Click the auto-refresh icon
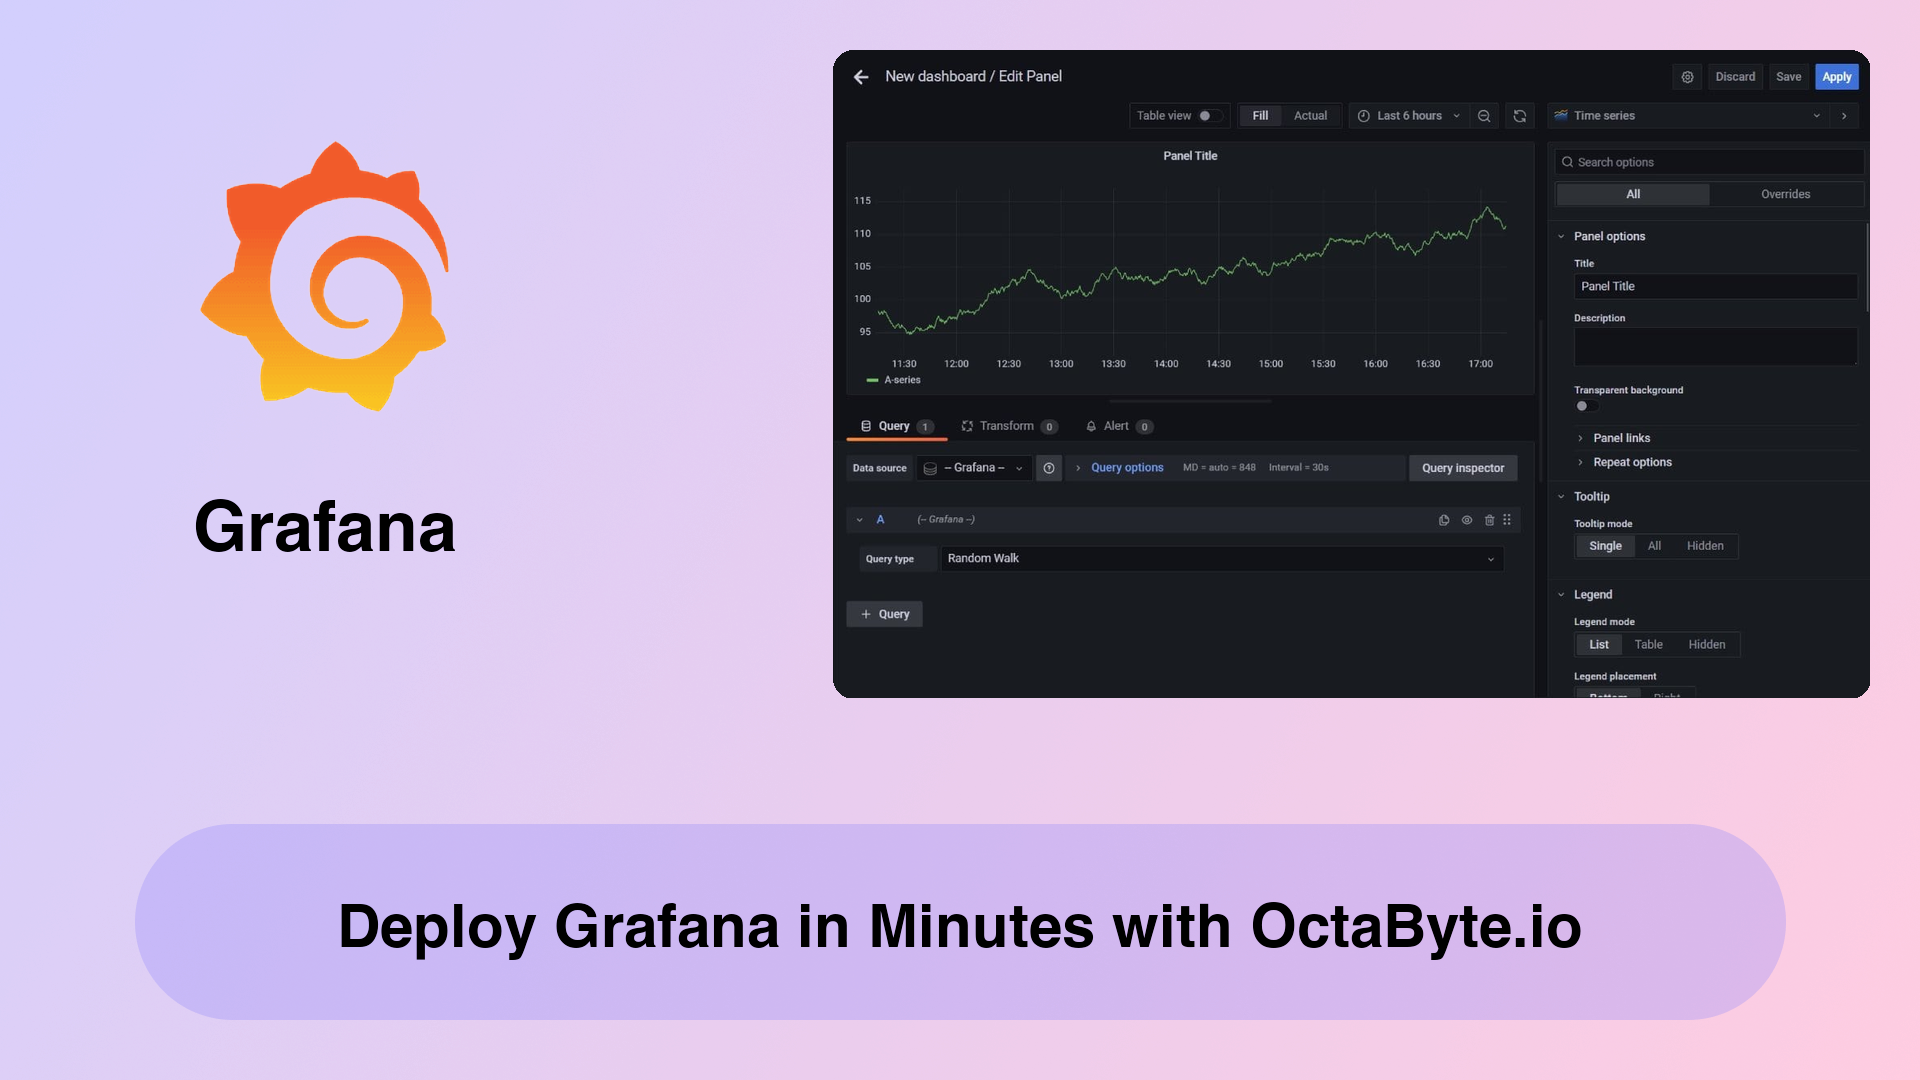This screenshot has width=1920, height=1080. pos(1520,116)
